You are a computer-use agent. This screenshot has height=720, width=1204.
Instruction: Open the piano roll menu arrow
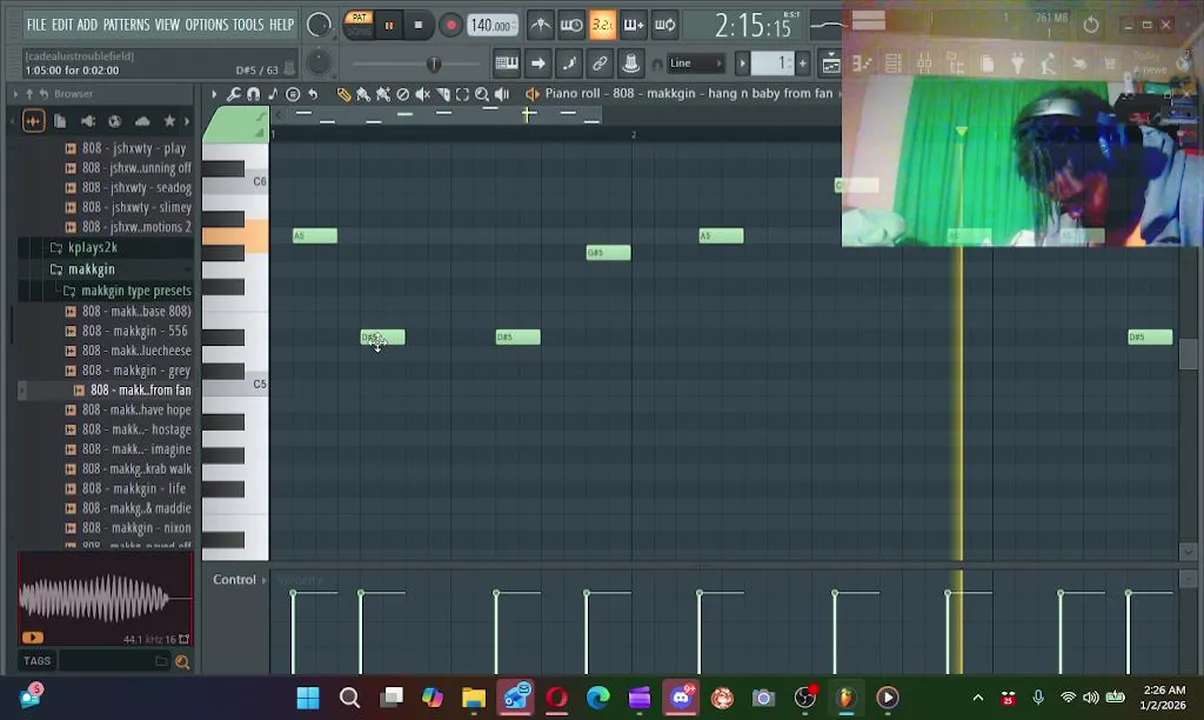click(x=213, y=94)
